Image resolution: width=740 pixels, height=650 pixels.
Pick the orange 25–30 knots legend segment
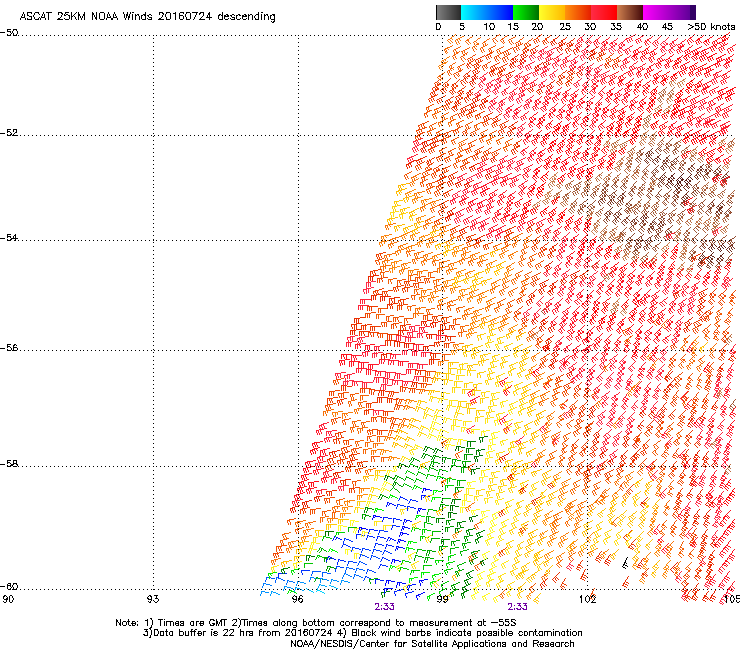[x=578, y=12]
